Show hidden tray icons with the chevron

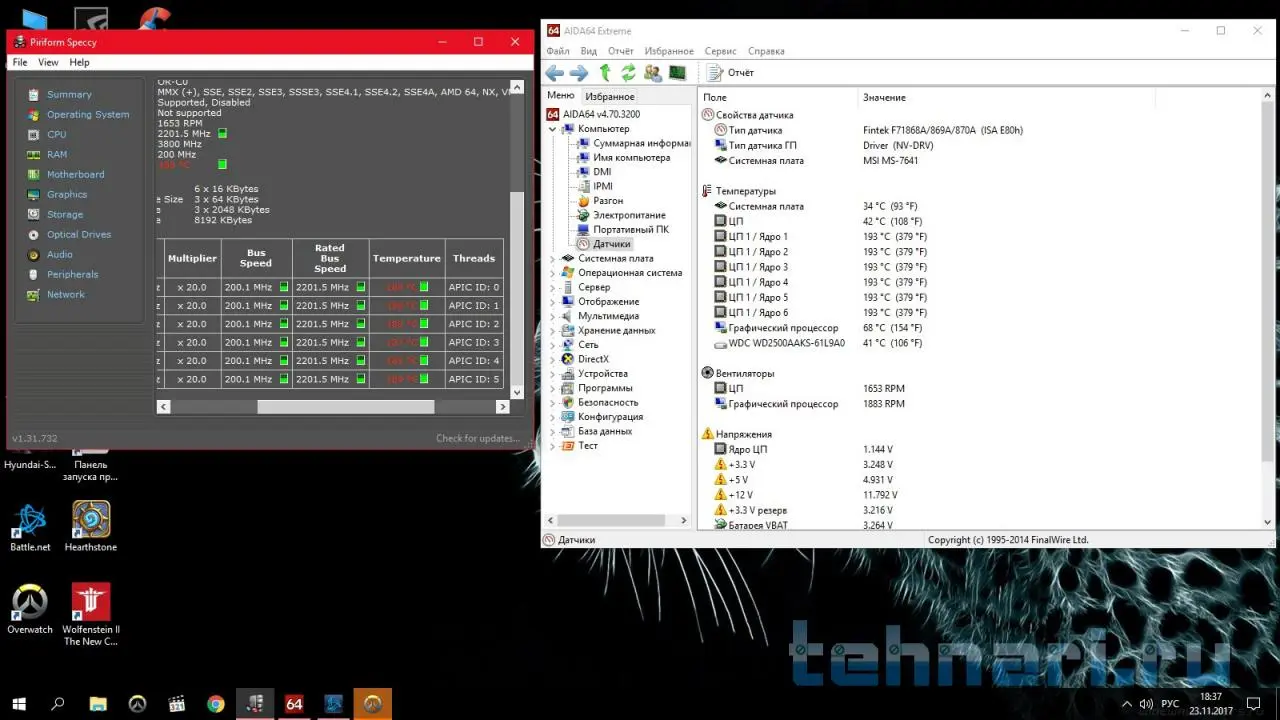tap(1127, 704)
